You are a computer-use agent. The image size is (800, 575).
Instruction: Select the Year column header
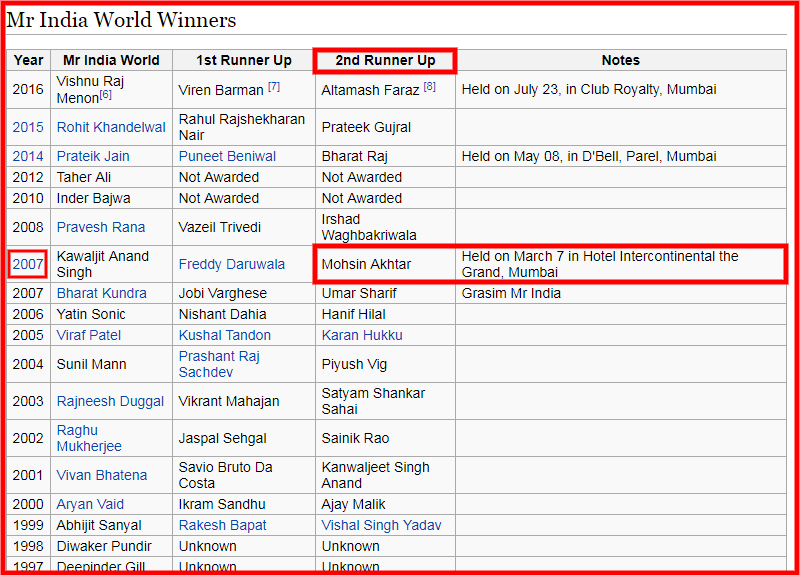pyautogui.click(x=29, y=60)
